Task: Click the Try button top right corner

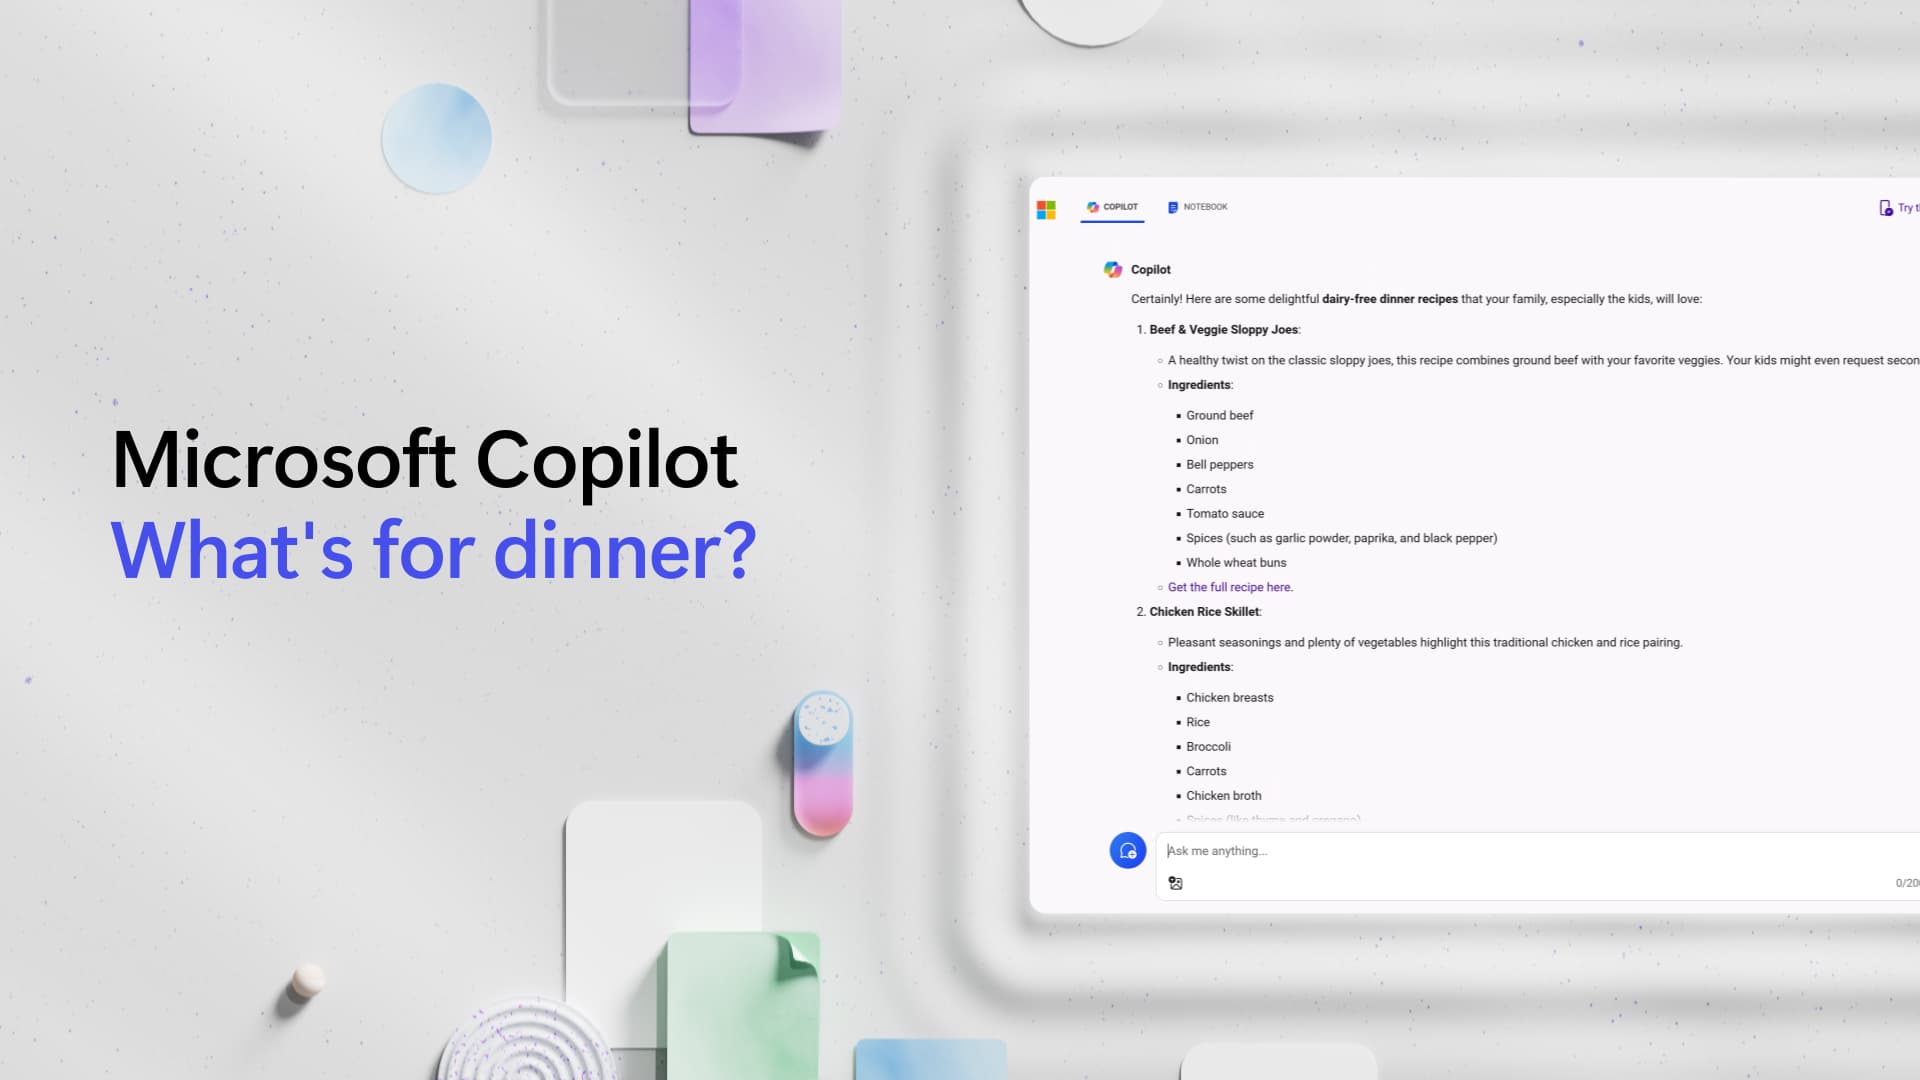Action: pyautogui.click(x=1900, y=207)
